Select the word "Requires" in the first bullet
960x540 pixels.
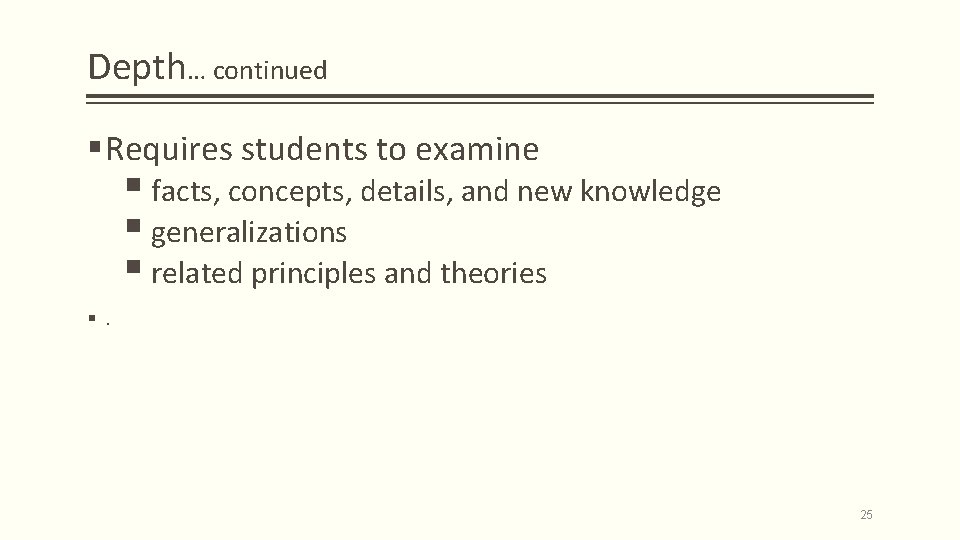click(169, 151)
